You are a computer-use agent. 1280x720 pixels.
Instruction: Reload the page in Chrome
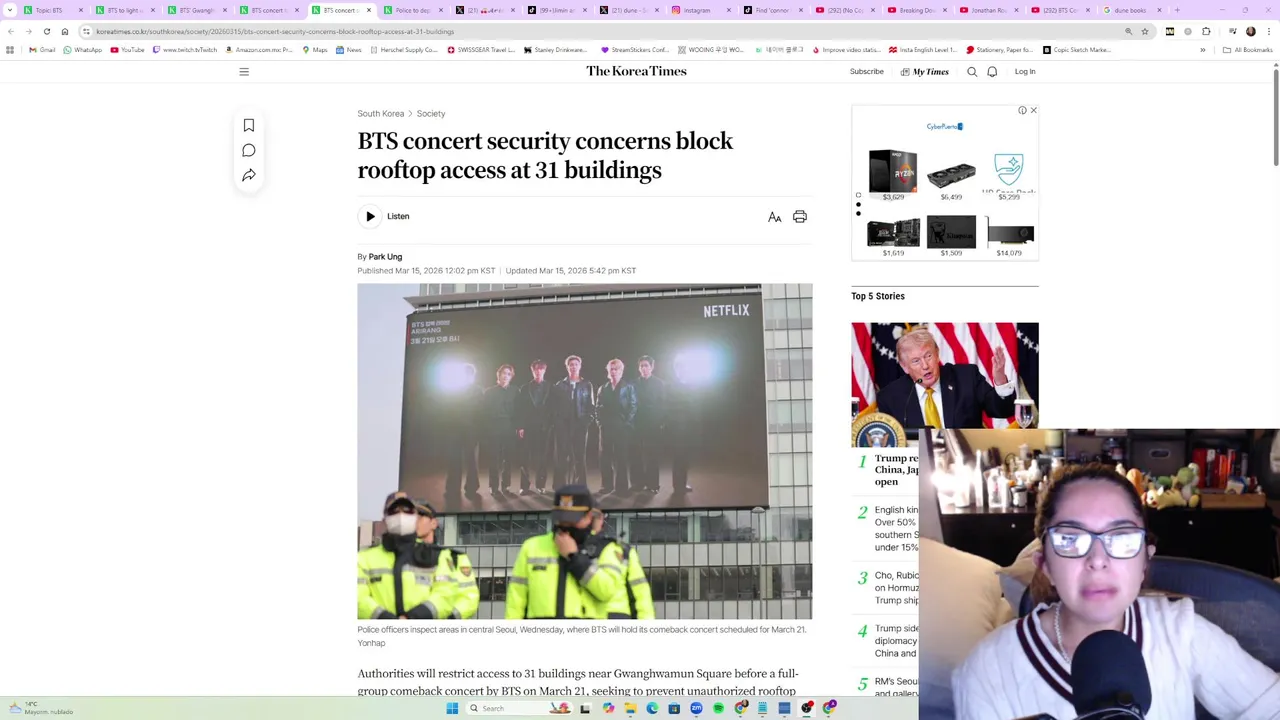[x=46, y=31]
